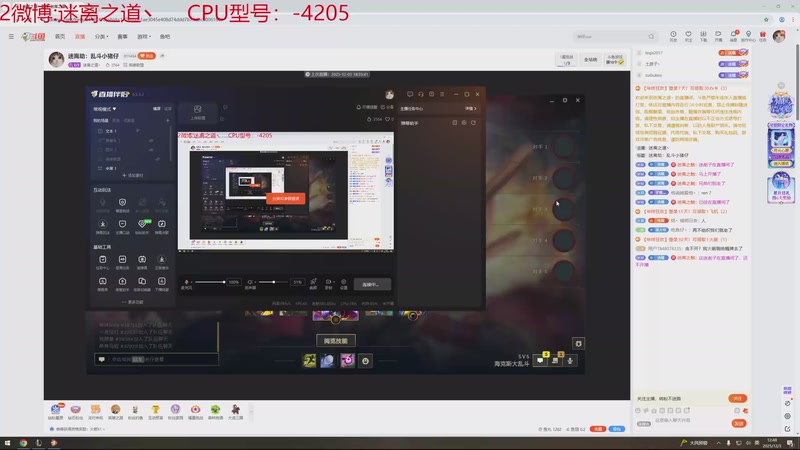The image size is (800, 450).
Task: Open the 消息 messages icon with the badge
Action: (733, 36)
